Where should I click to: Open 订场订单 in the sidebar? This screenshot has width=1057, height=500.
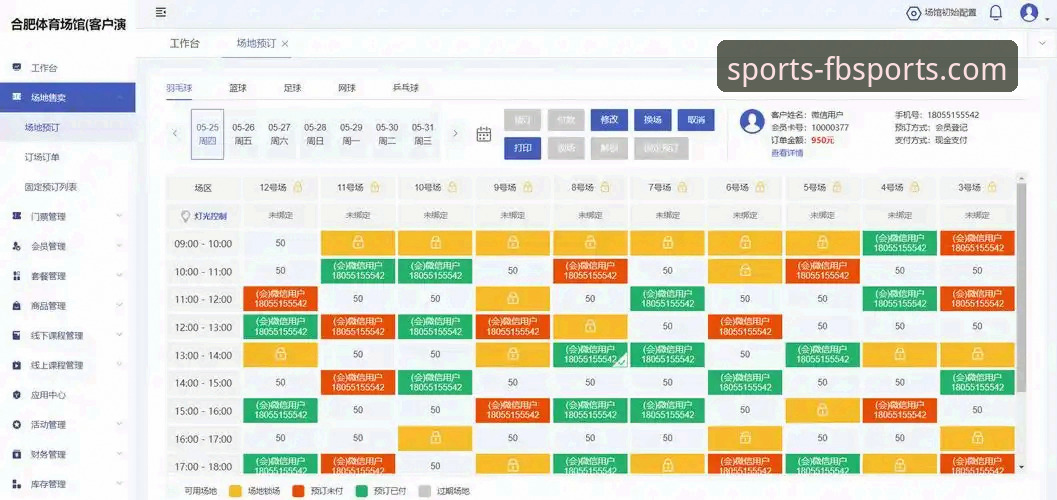(x=41, y=157)
